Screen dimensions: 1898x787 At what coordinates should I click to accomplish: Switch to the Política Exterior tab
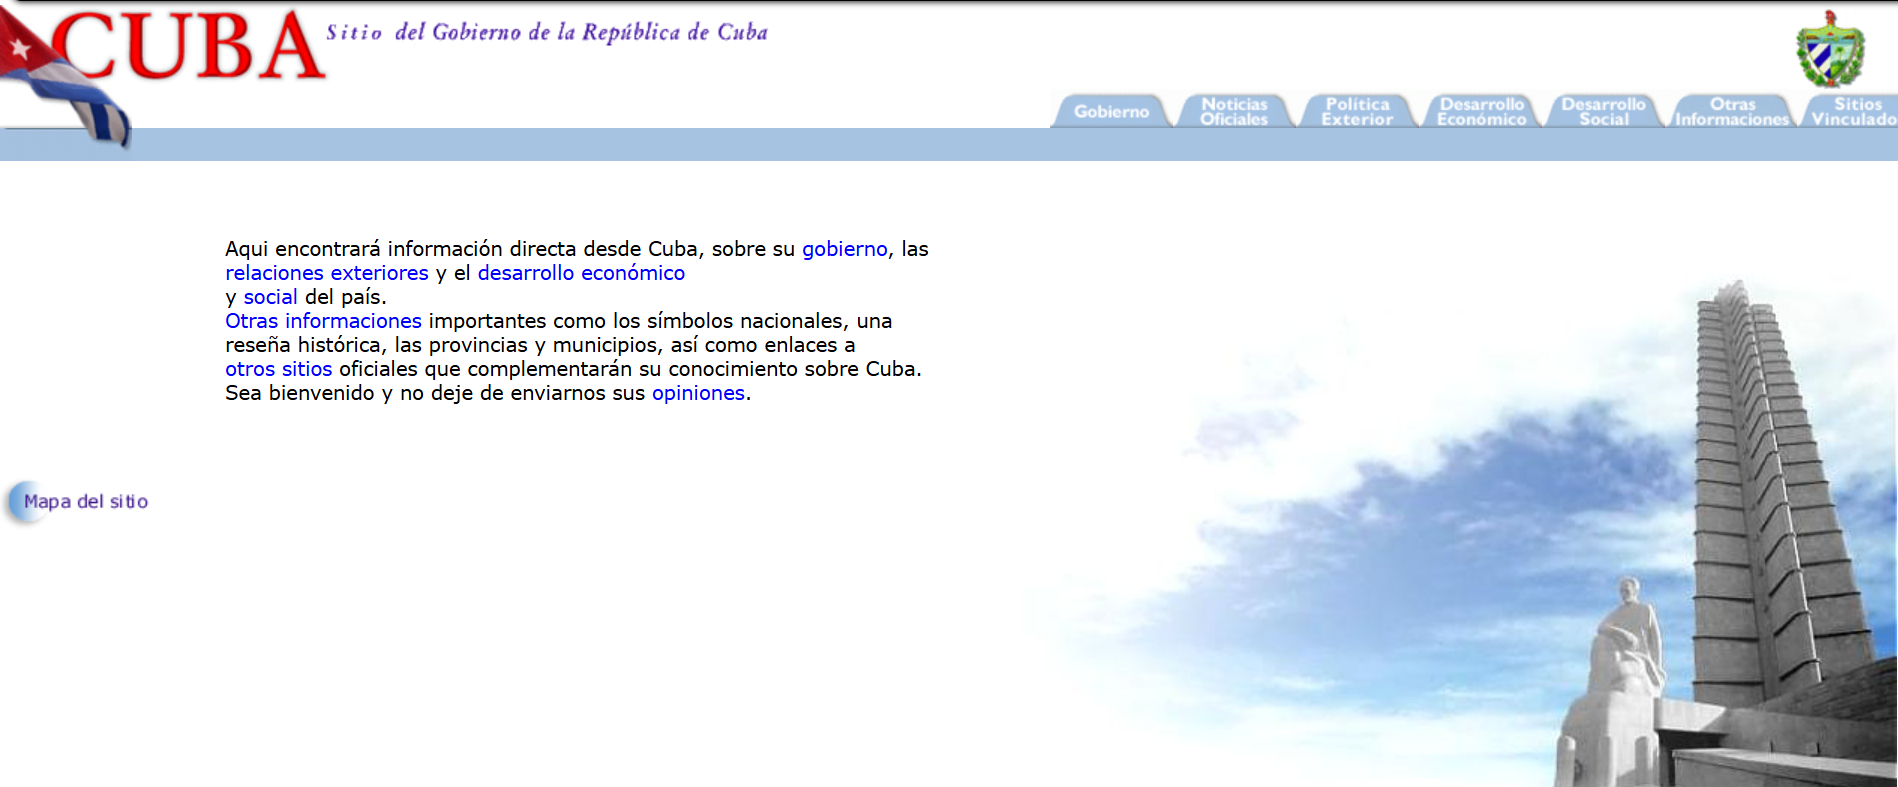point(1357,111)
